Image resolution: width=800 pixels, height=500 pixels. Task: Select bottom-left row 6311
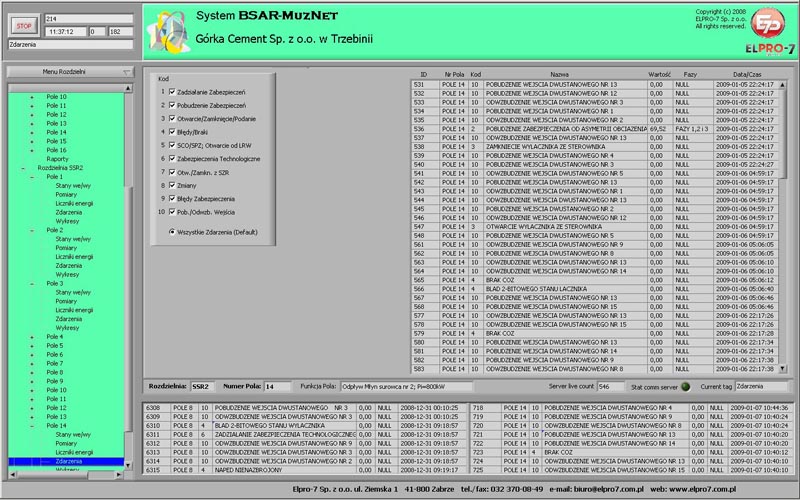306,435
